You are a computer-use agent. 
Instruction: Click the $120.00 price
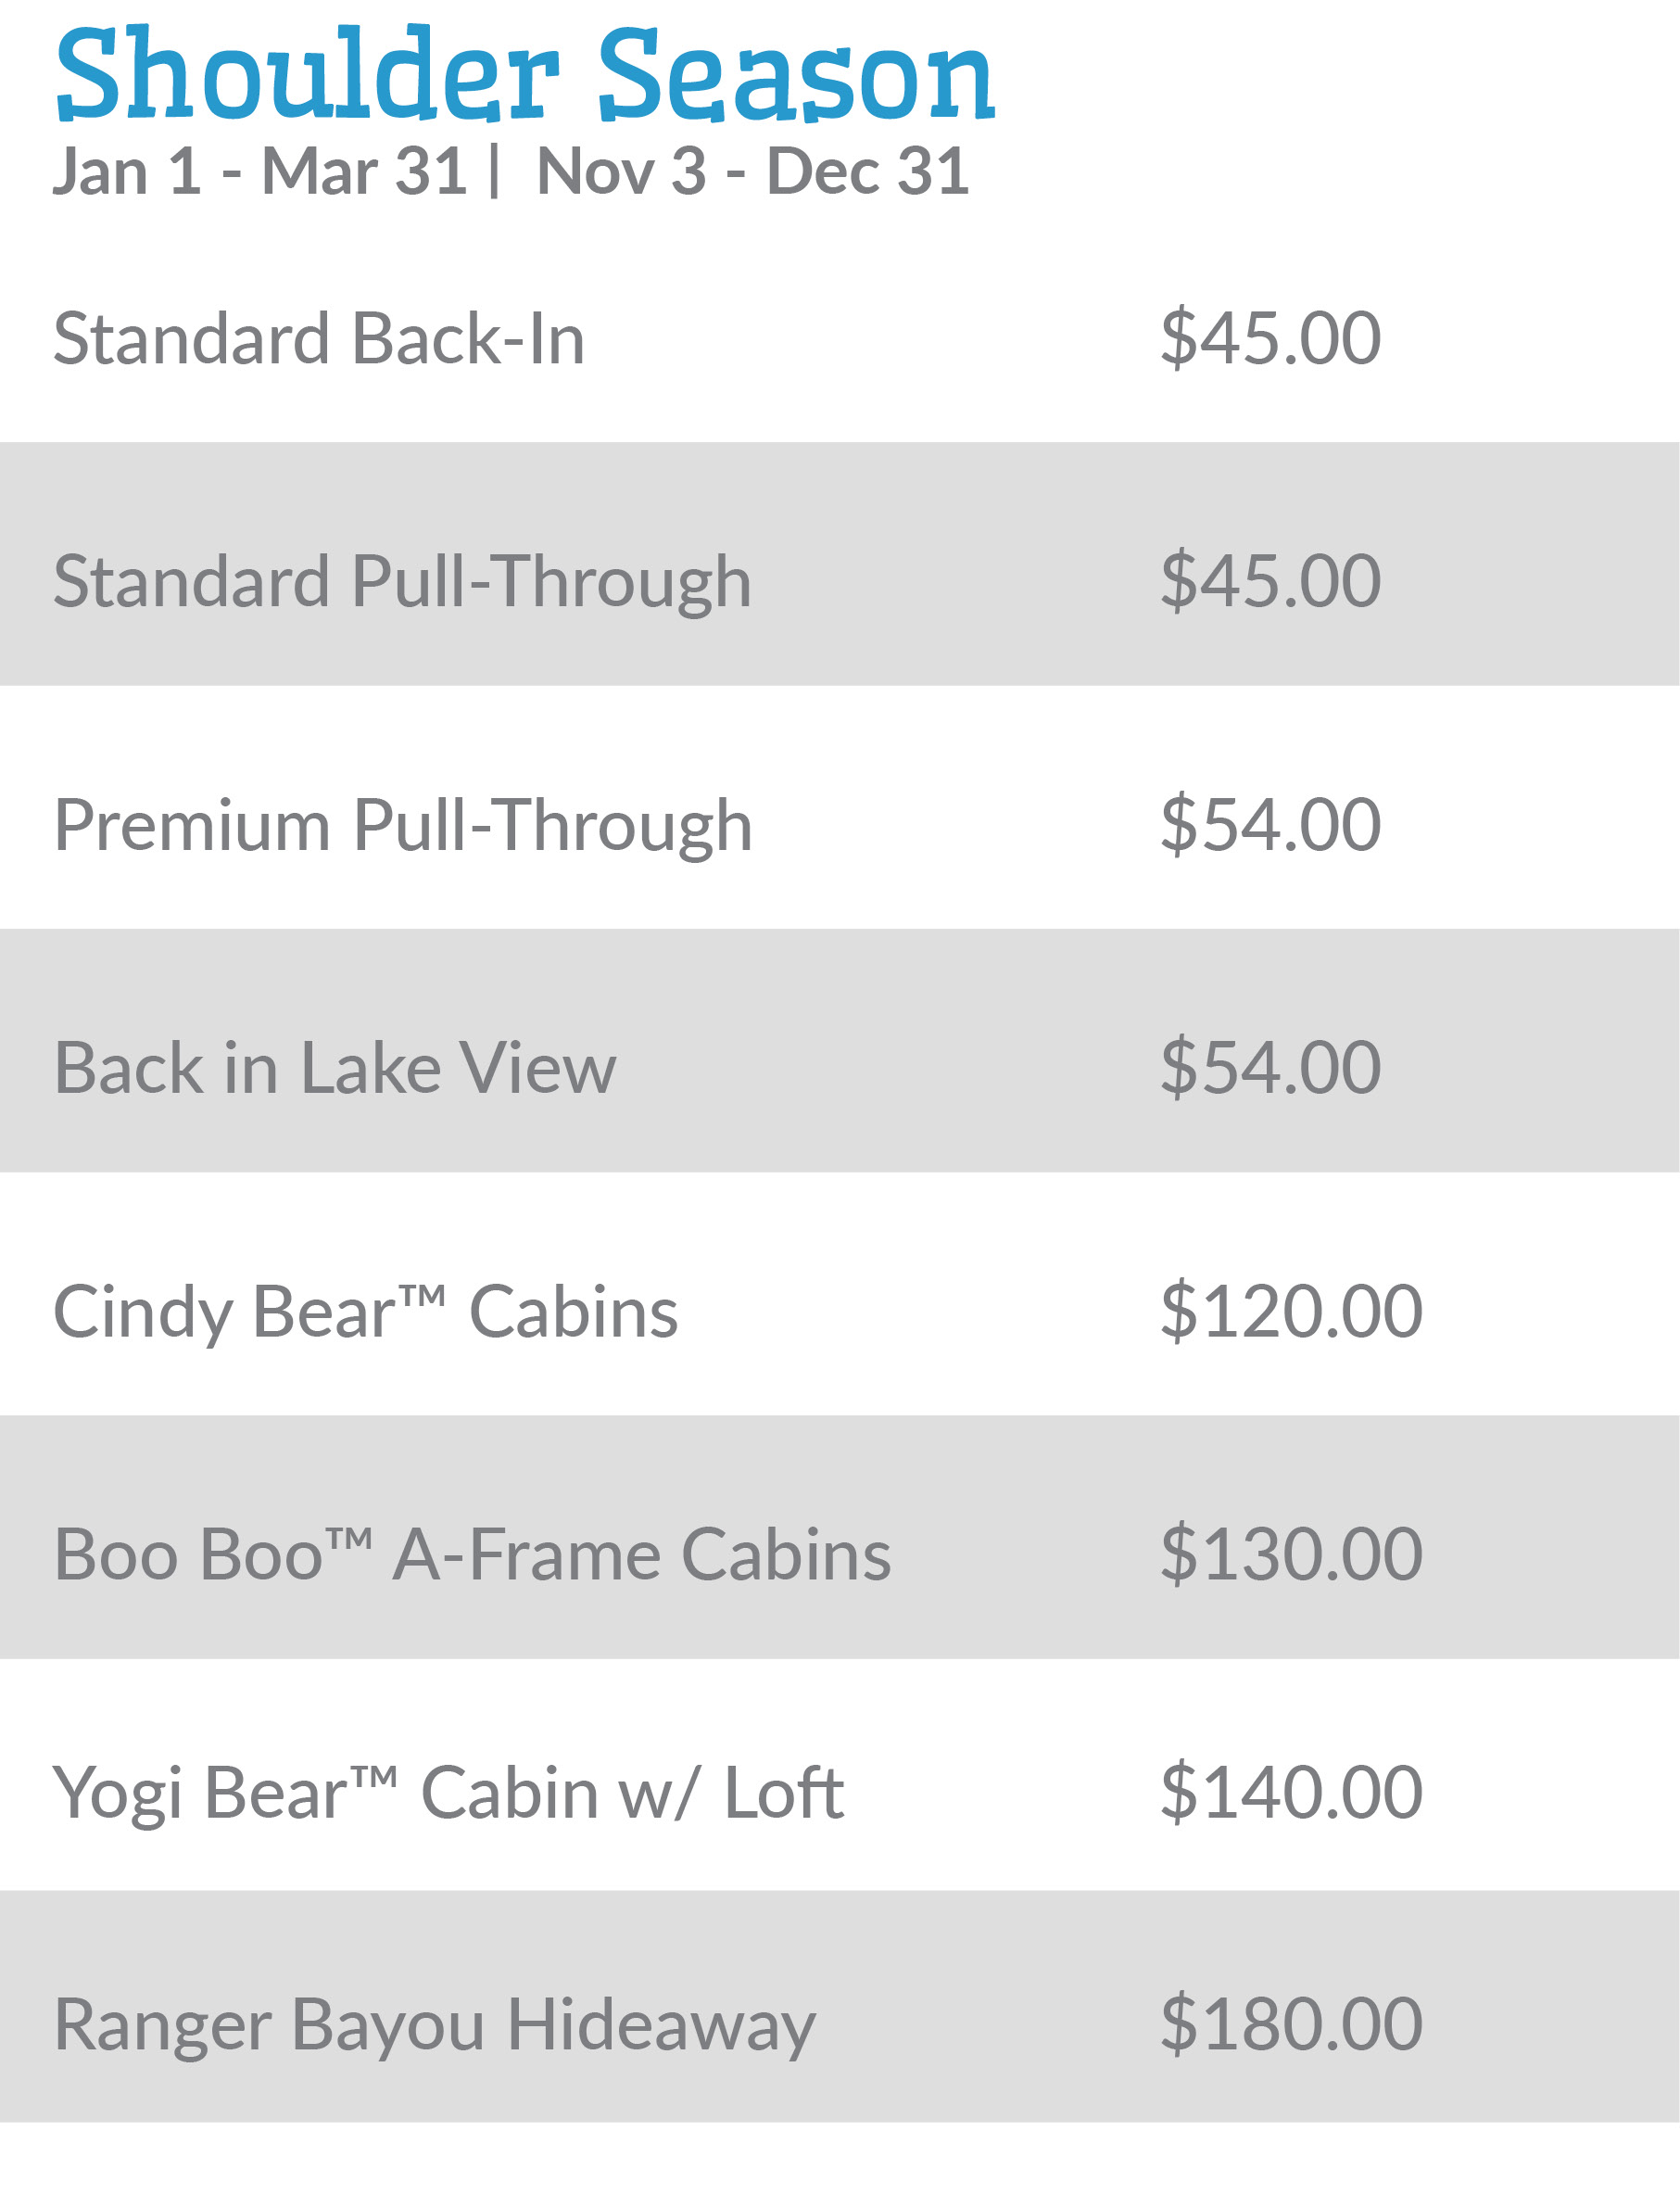coord(1291,1312)
